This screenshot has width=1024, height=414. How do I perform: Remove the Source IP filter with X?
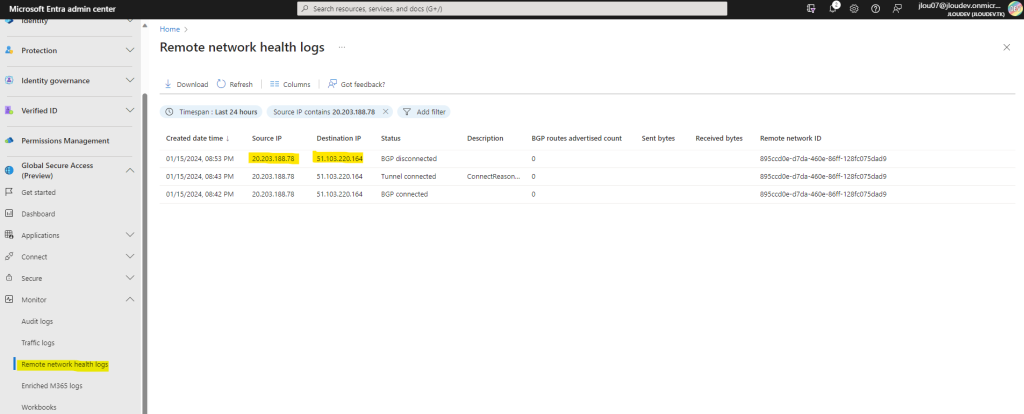(x=385, y=112)
